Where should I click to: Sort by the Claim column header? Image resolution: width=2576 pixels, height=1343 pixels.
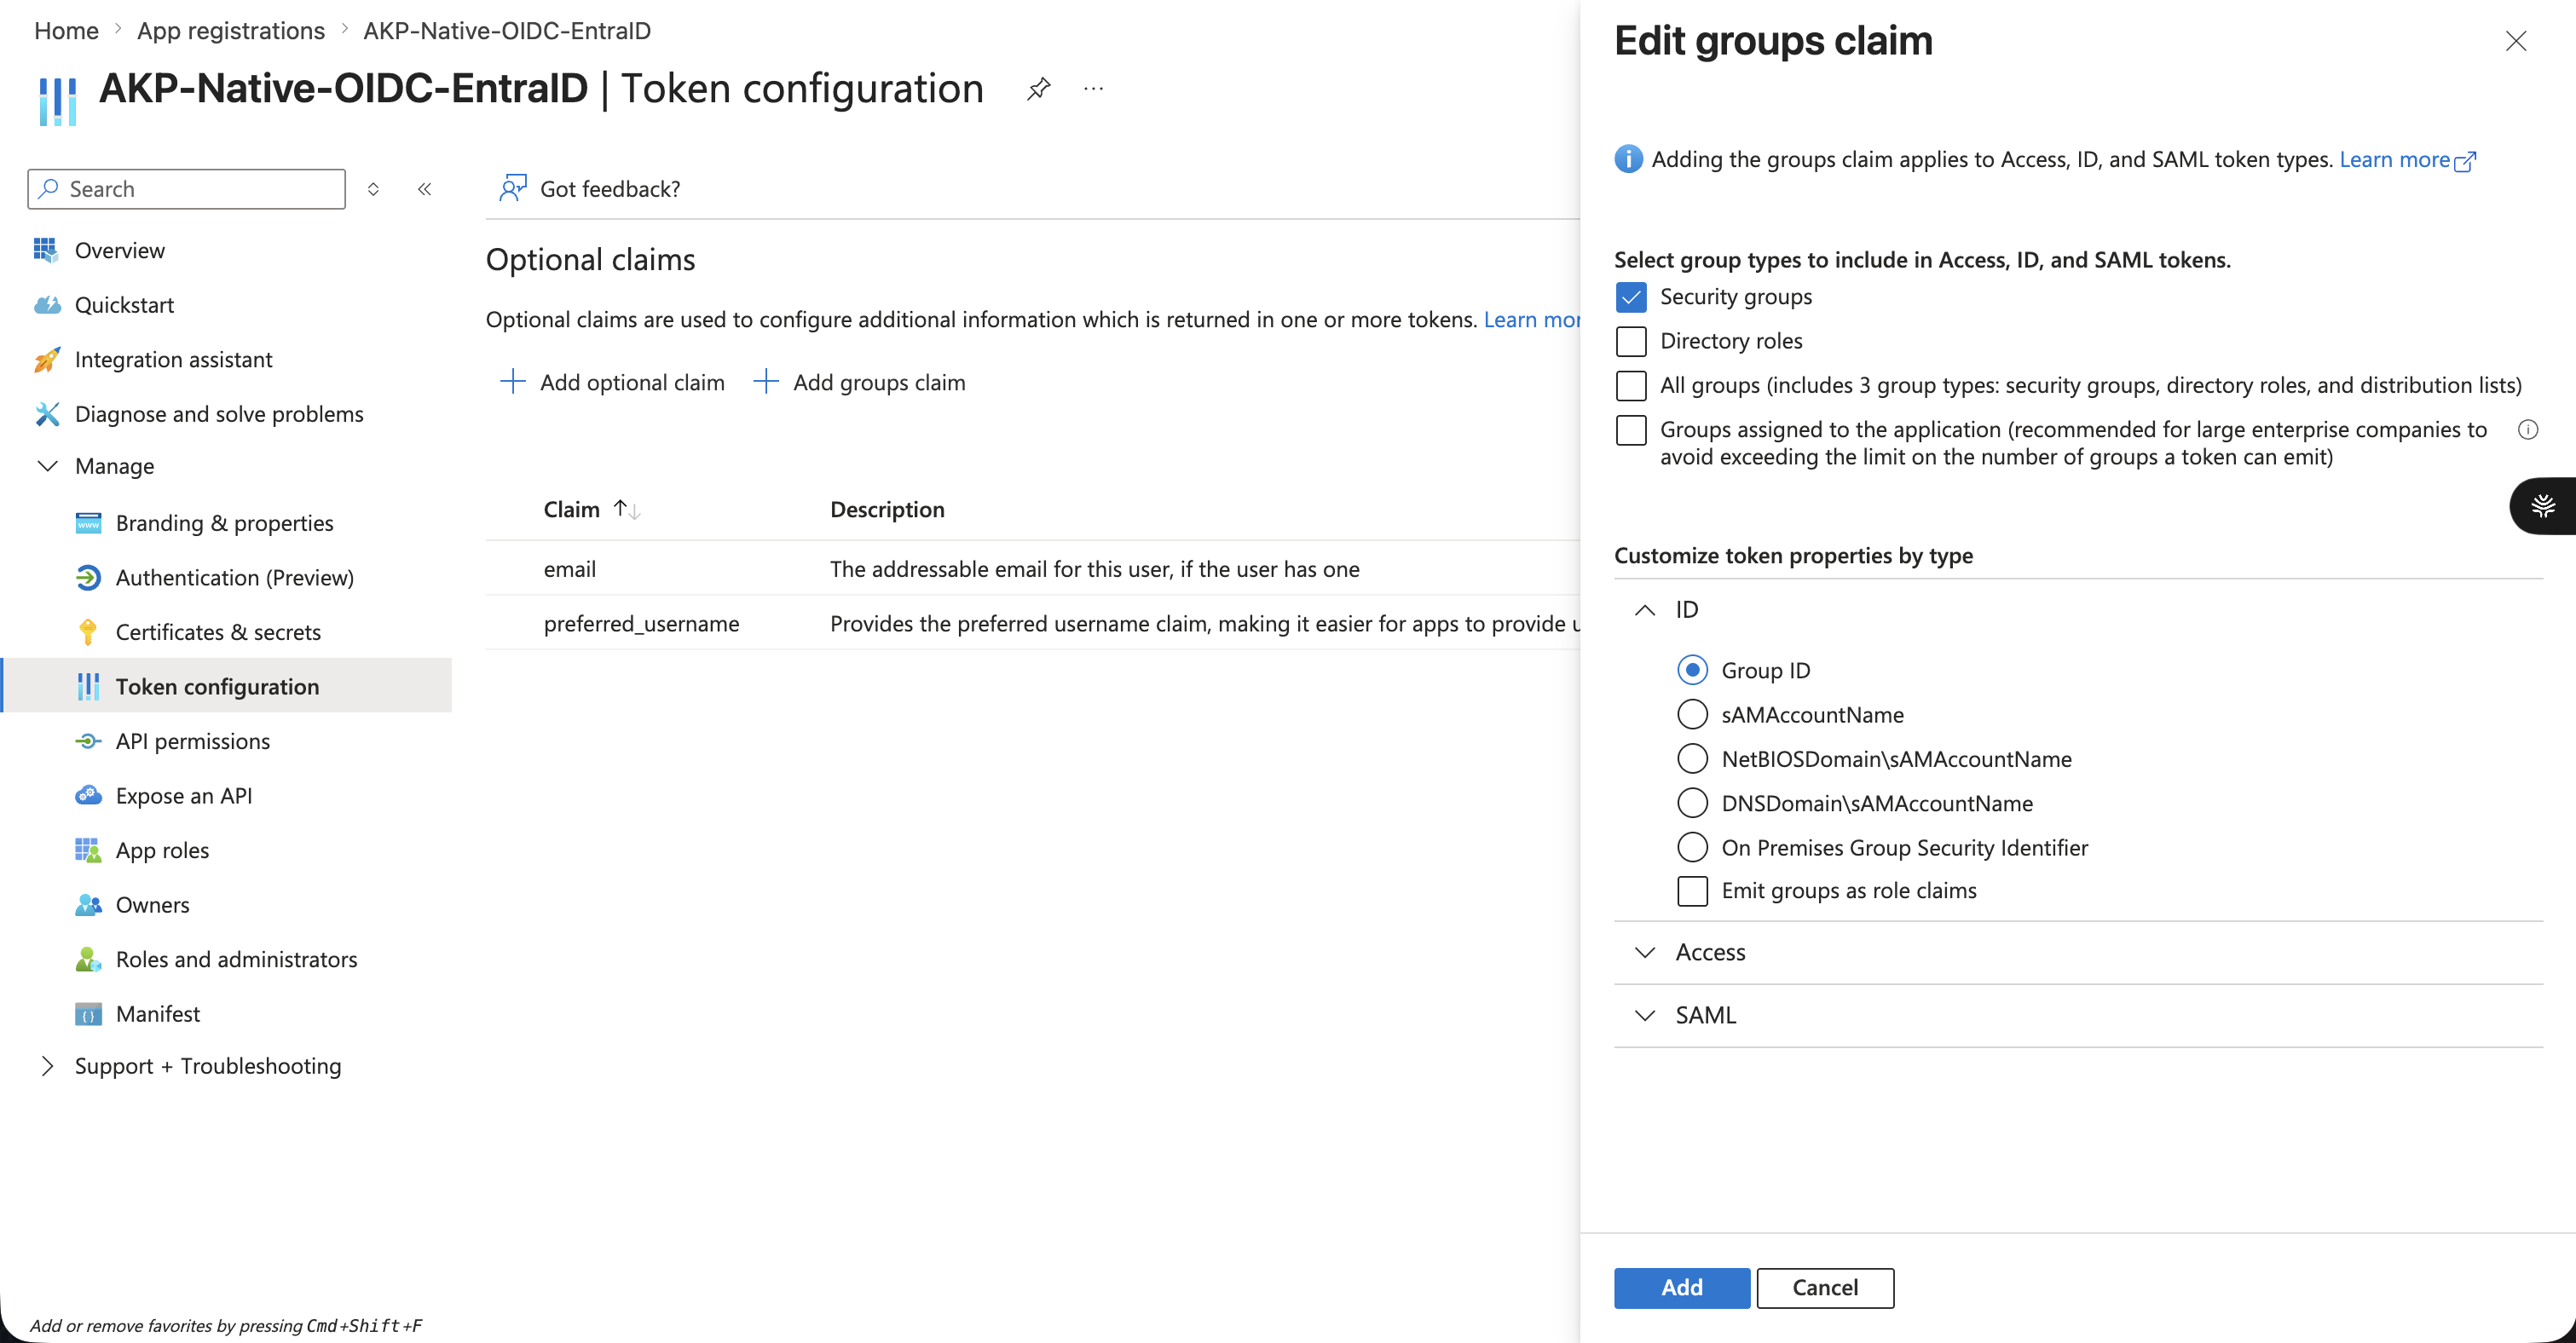click(x=591, y=509)
